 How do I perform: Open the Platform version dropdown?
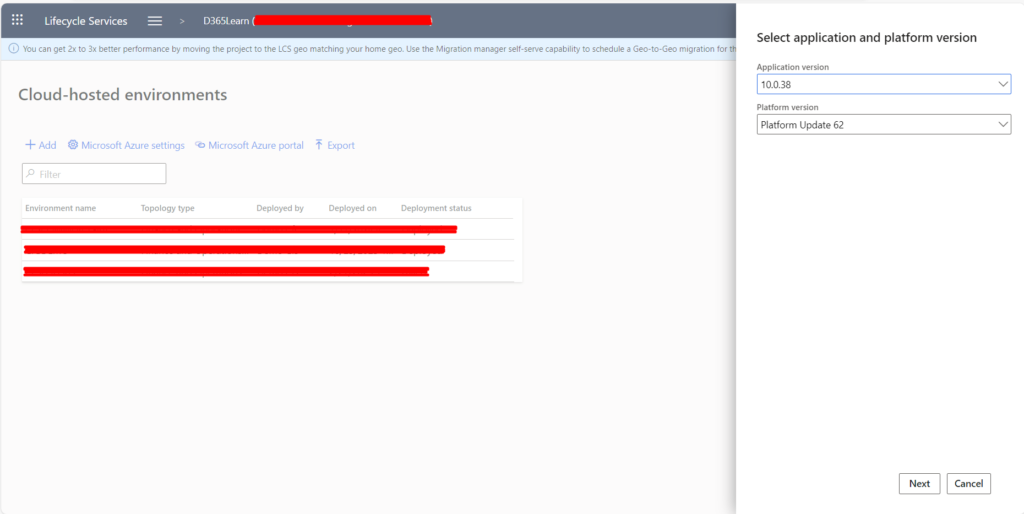[884, 125]
